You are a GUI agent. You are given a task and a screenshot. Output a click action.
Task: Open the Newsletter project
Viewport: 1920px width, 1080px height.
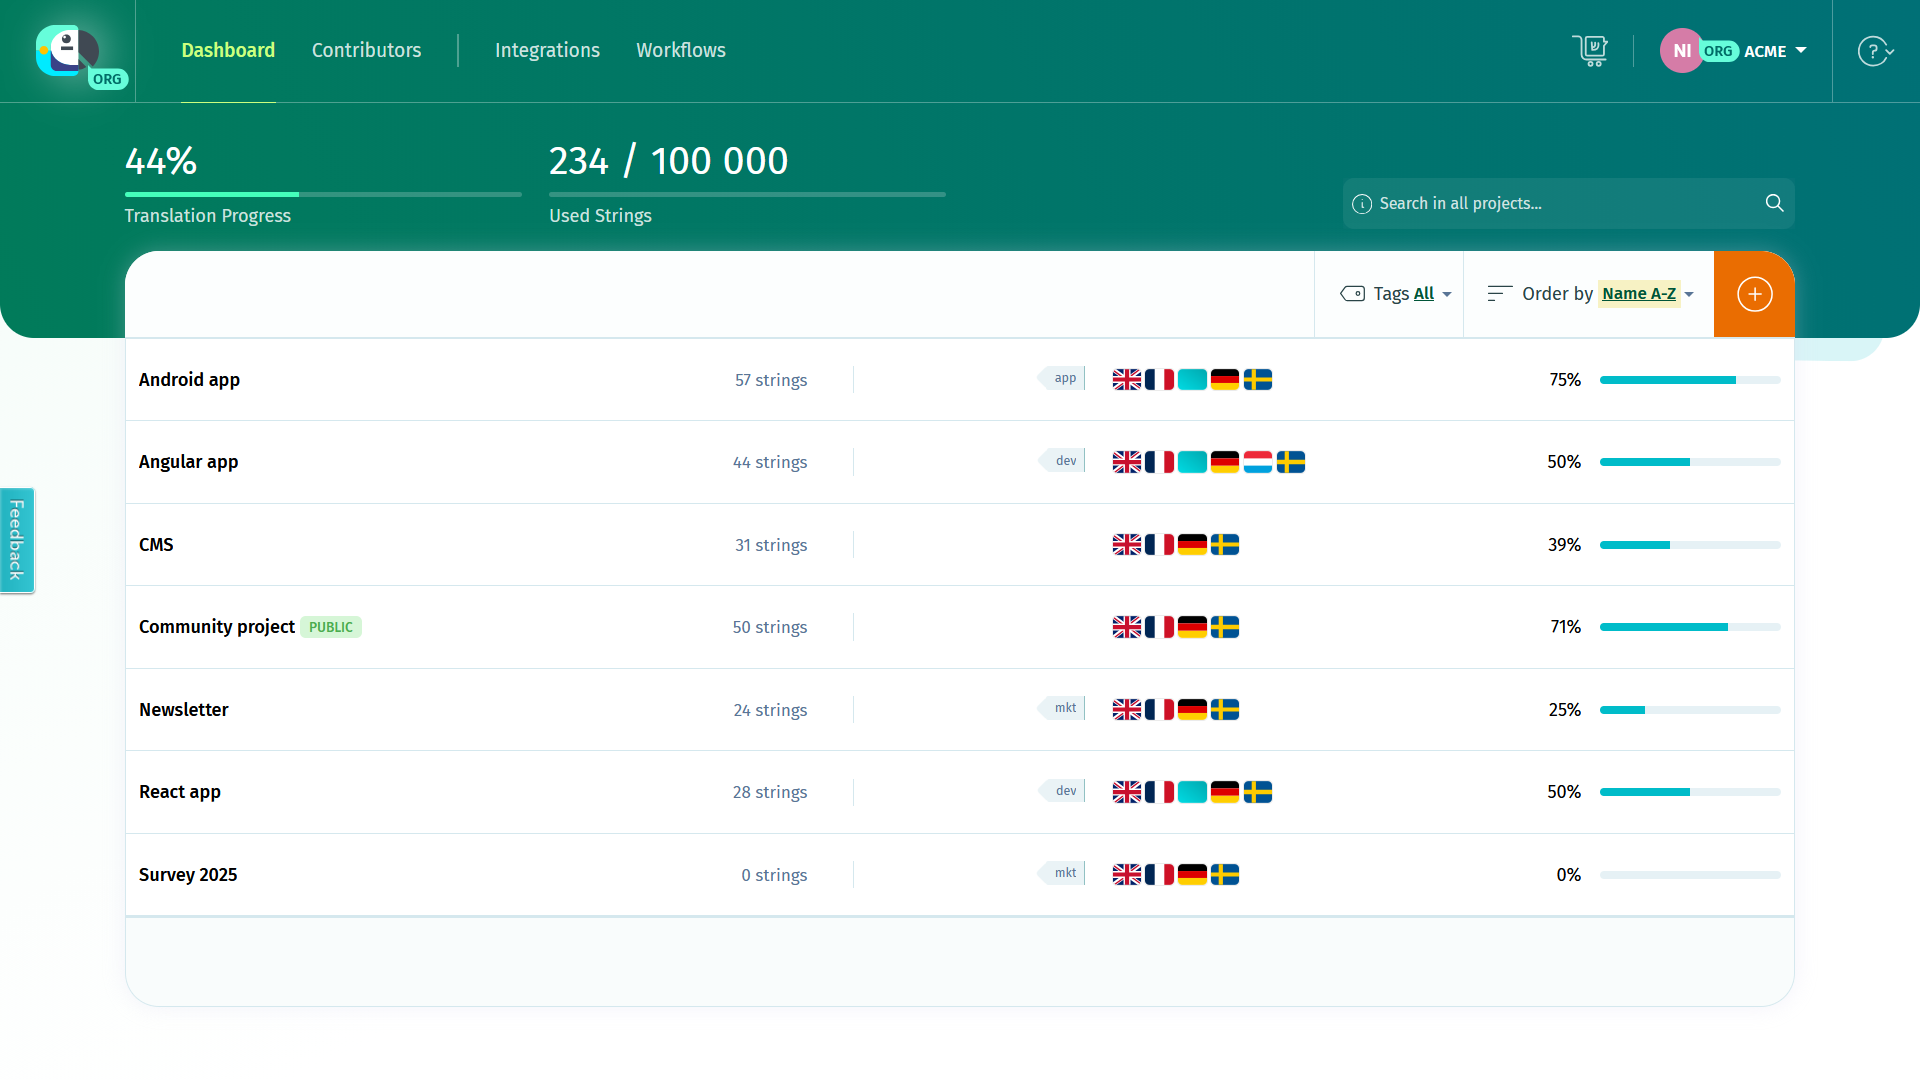coord(184,710)
